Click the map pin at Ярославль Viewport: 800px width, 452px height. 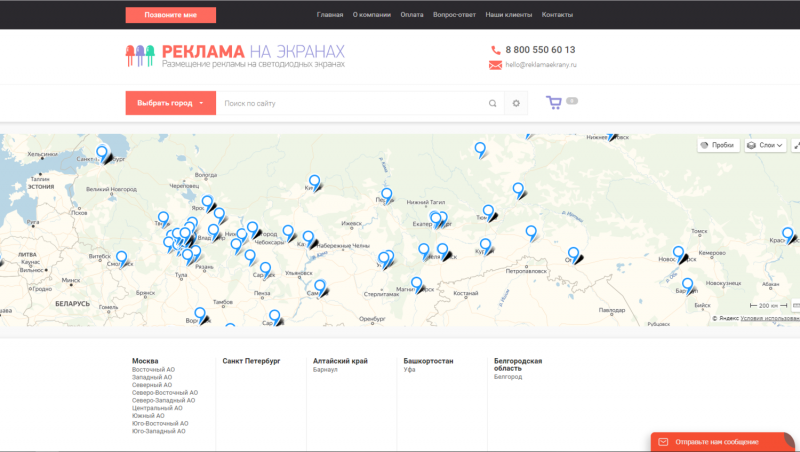pos(207,203)
